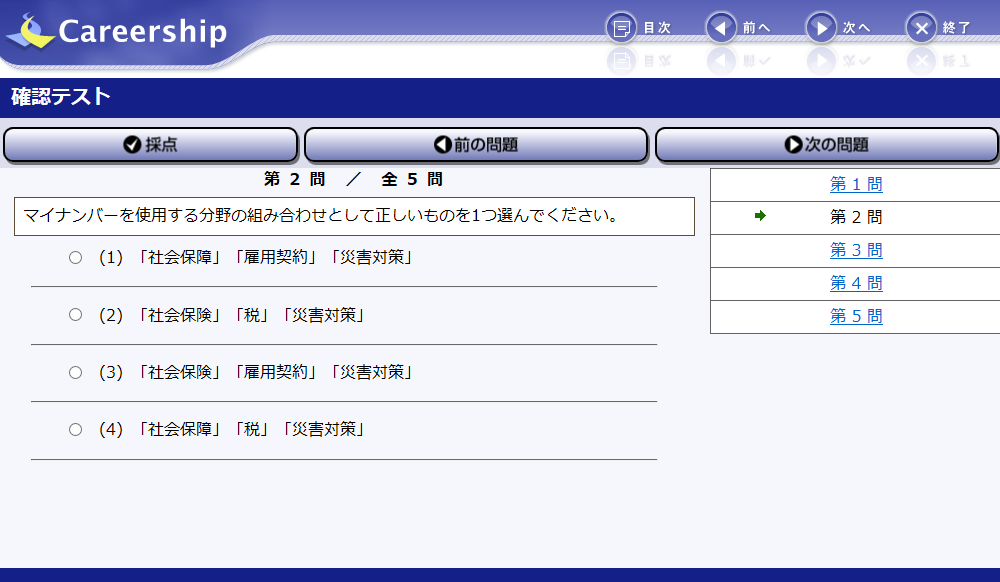Image resolution: width=1000 pixels, height=582 pixels.
Task: Go to 第 5 問 link
Action: (x=856, y=316)
